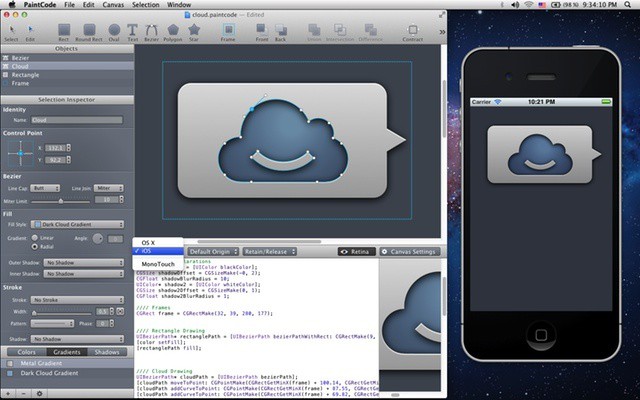640x400 pixels.
Task: Open the Line Cap Butt dropdown
Action: pos(45,187)
